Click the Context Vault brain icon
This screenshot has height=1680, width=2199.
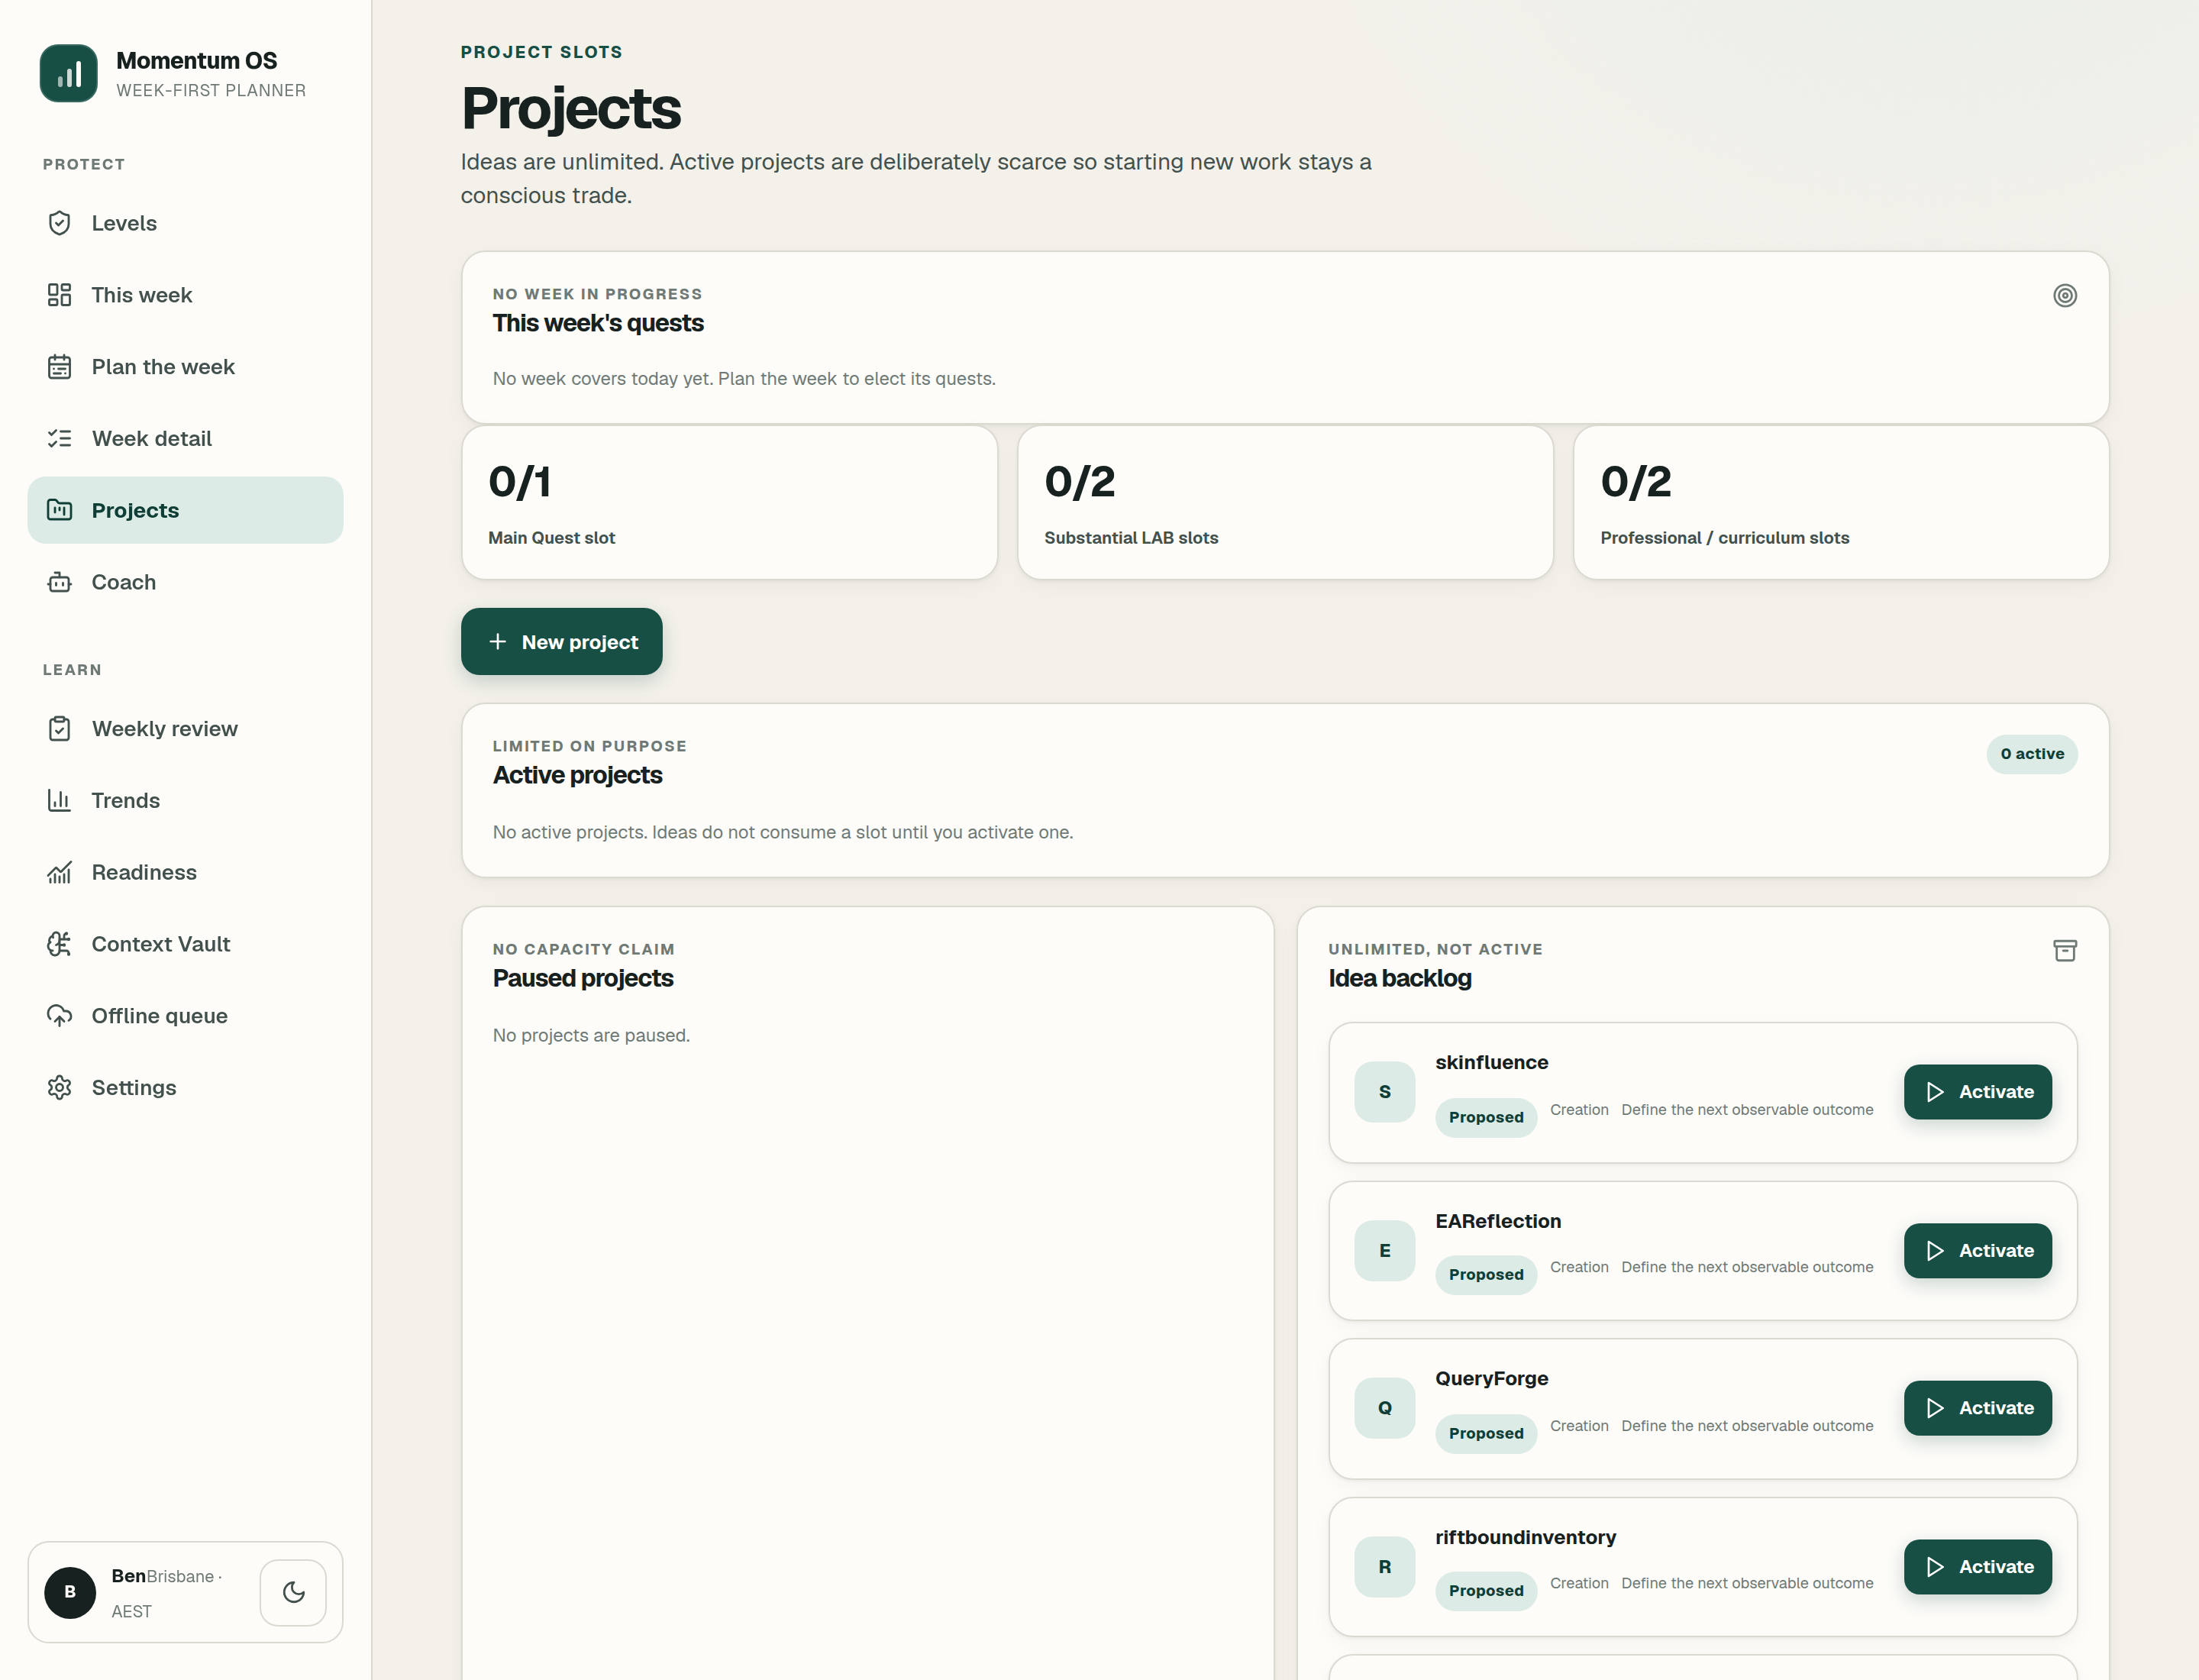pyautogui.click(x=60, y=945)
